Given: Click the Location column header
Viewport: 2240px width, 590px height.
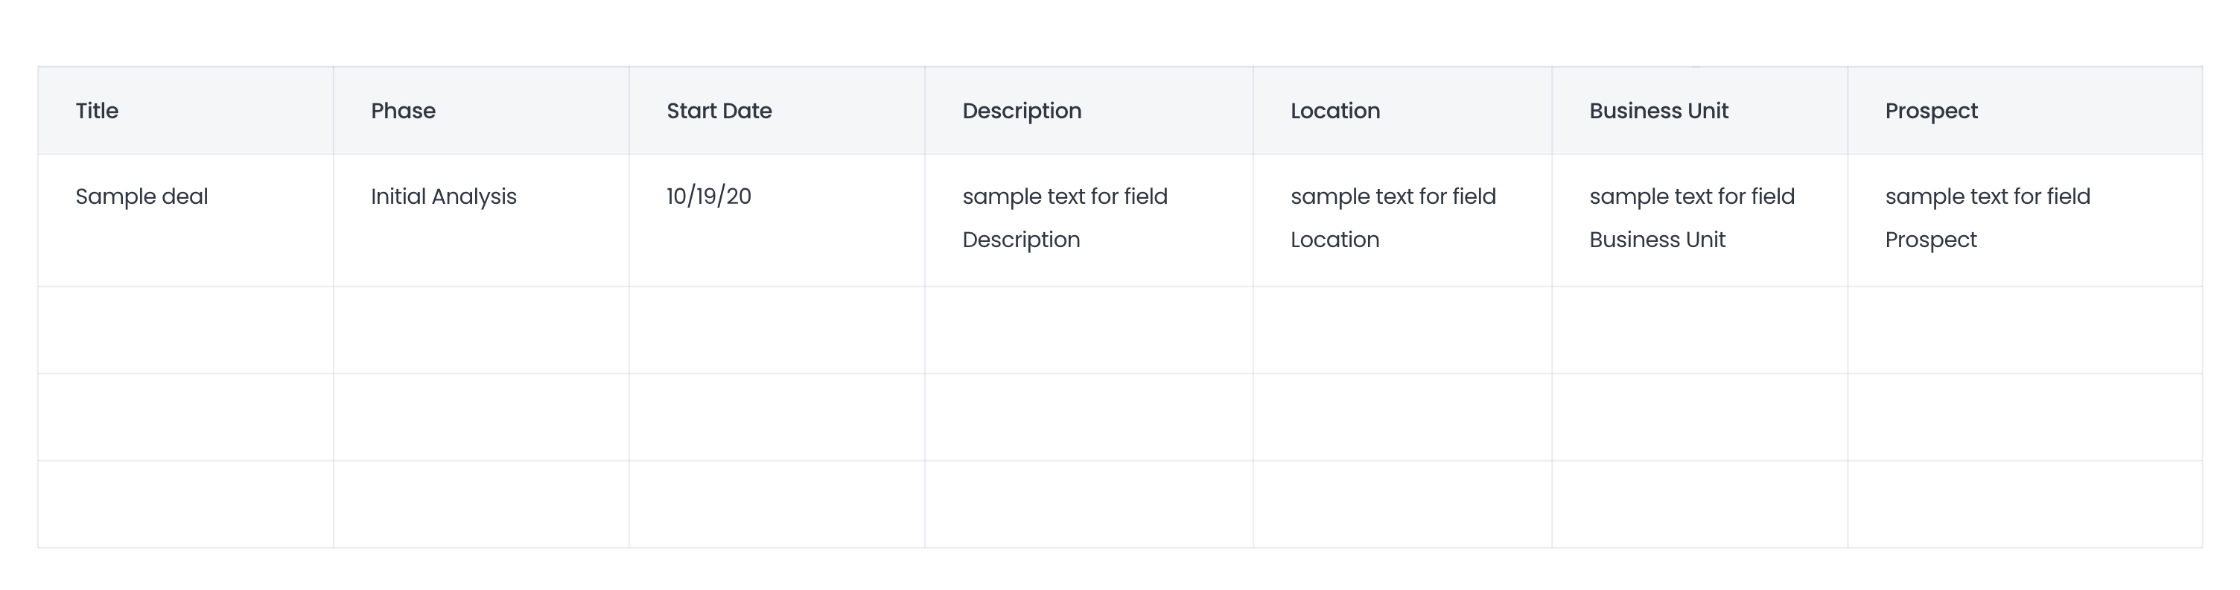Looking at the screenshot, I should coord(1334,111).
